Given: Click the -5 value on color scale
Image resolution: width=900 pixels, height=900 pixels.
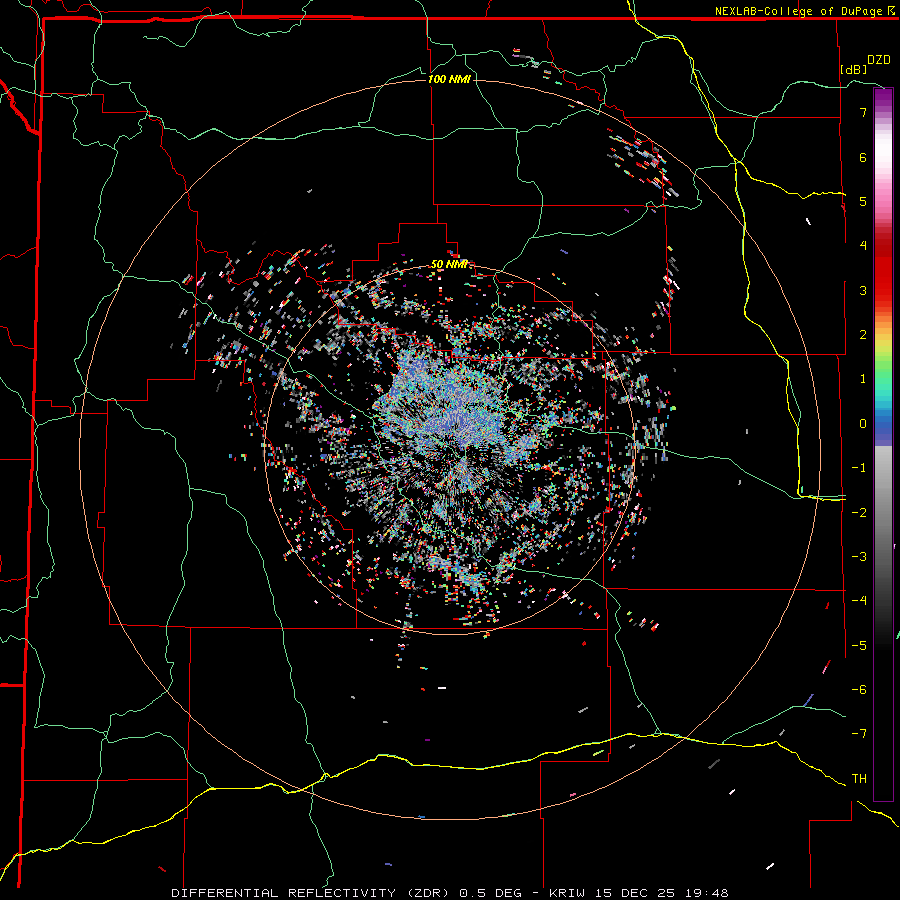Looking at the screenshot, I should click(859, 645).
